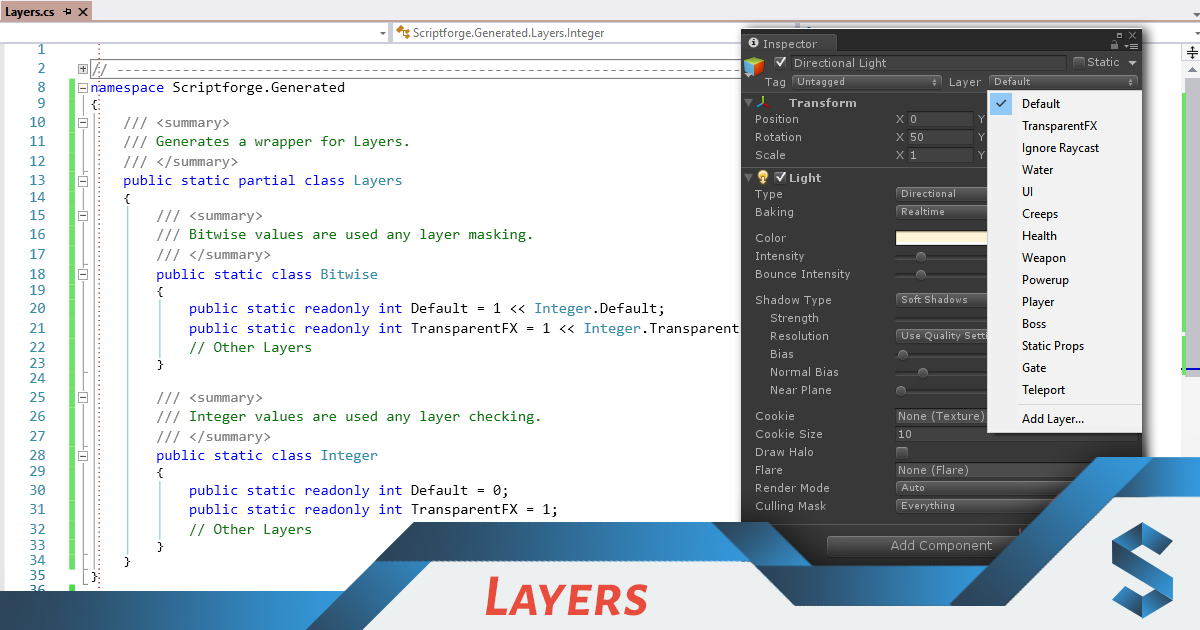The width and height of the screenshot is (1200, 630).
Task: Open the light Type dropdown showing Directional
Action: click(941, 194)
